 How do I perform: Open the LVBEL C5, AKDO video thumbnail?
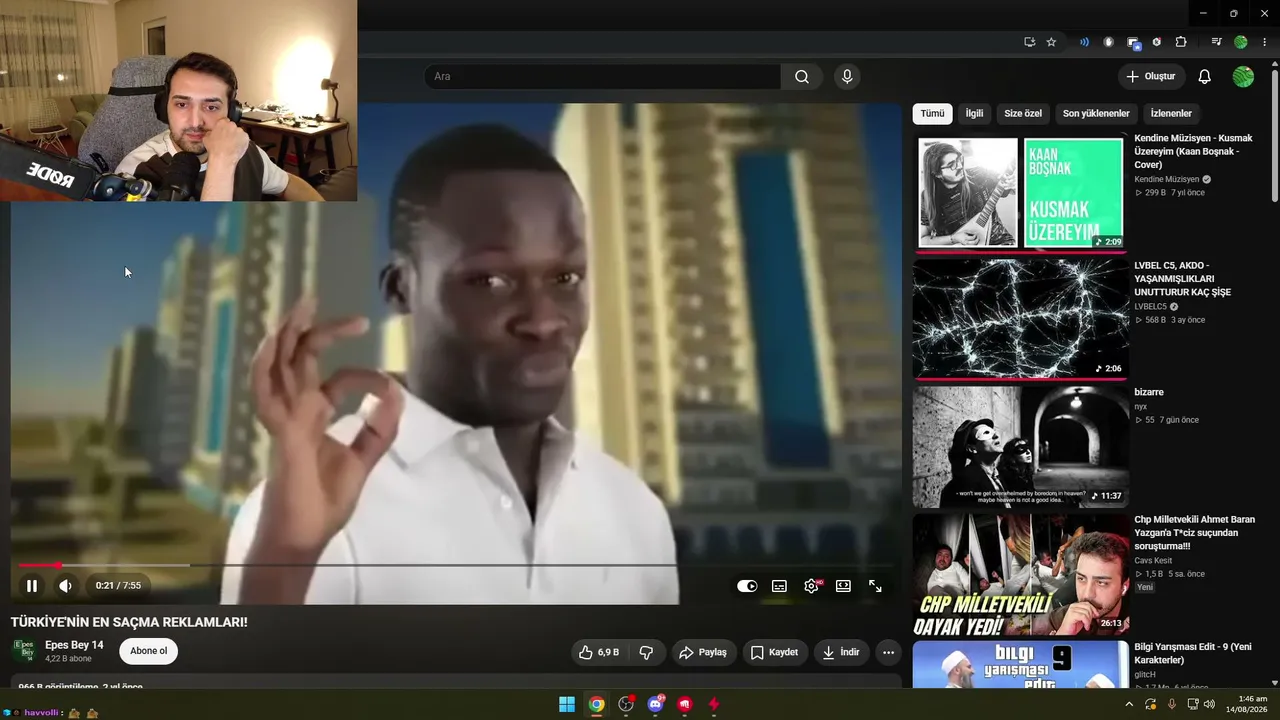pos(1020,320)
